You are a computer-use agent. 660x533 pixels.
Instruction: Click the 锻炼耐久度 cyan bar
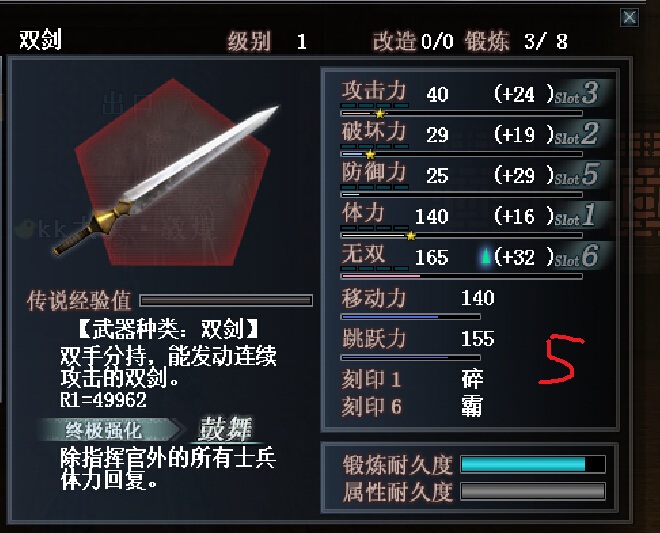pos(533,464)
